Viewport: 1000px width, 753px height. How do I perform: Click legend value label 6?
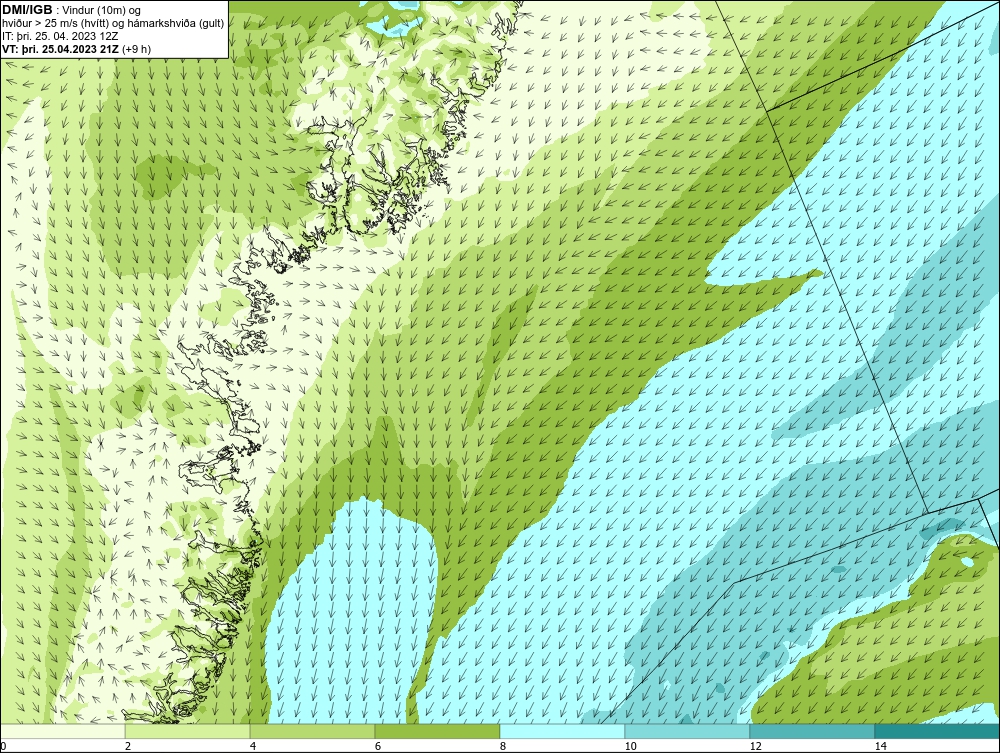(x=378, y=746)
